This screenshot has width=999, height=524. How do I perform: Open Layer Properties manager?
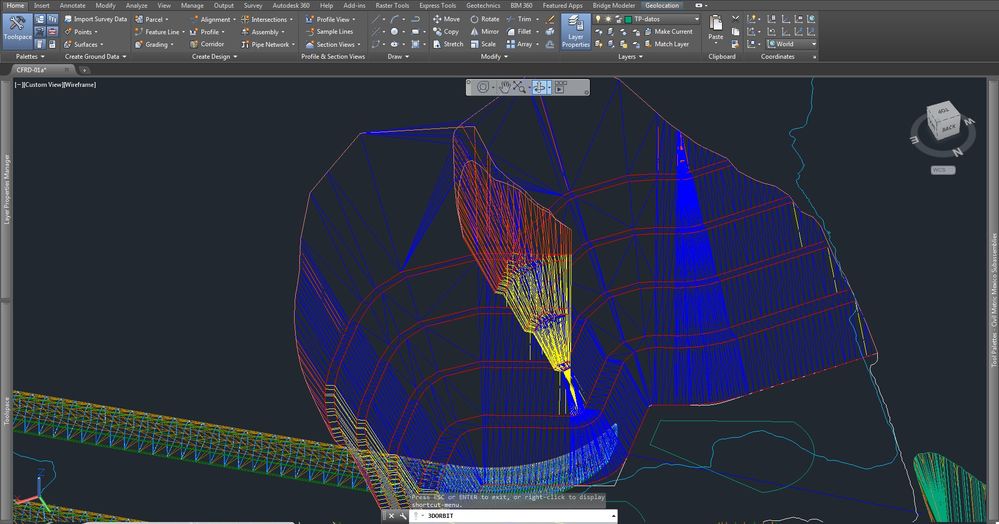[575, 31]
